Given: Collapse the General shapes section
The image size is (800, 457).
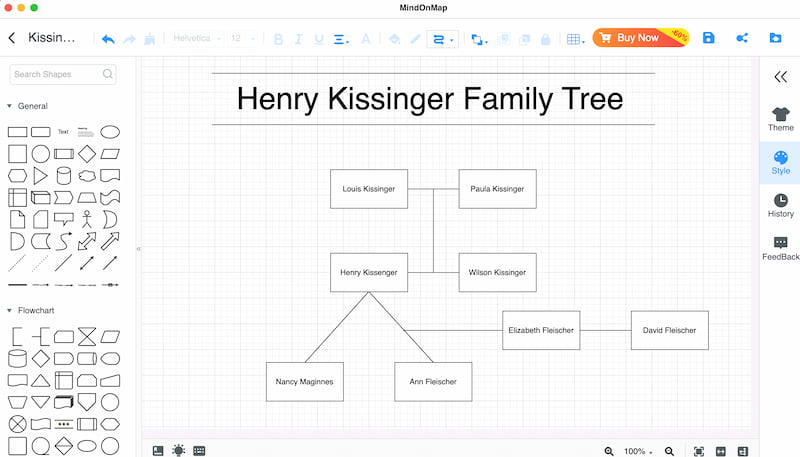Looking at the screenshot, I should point(9,106).
